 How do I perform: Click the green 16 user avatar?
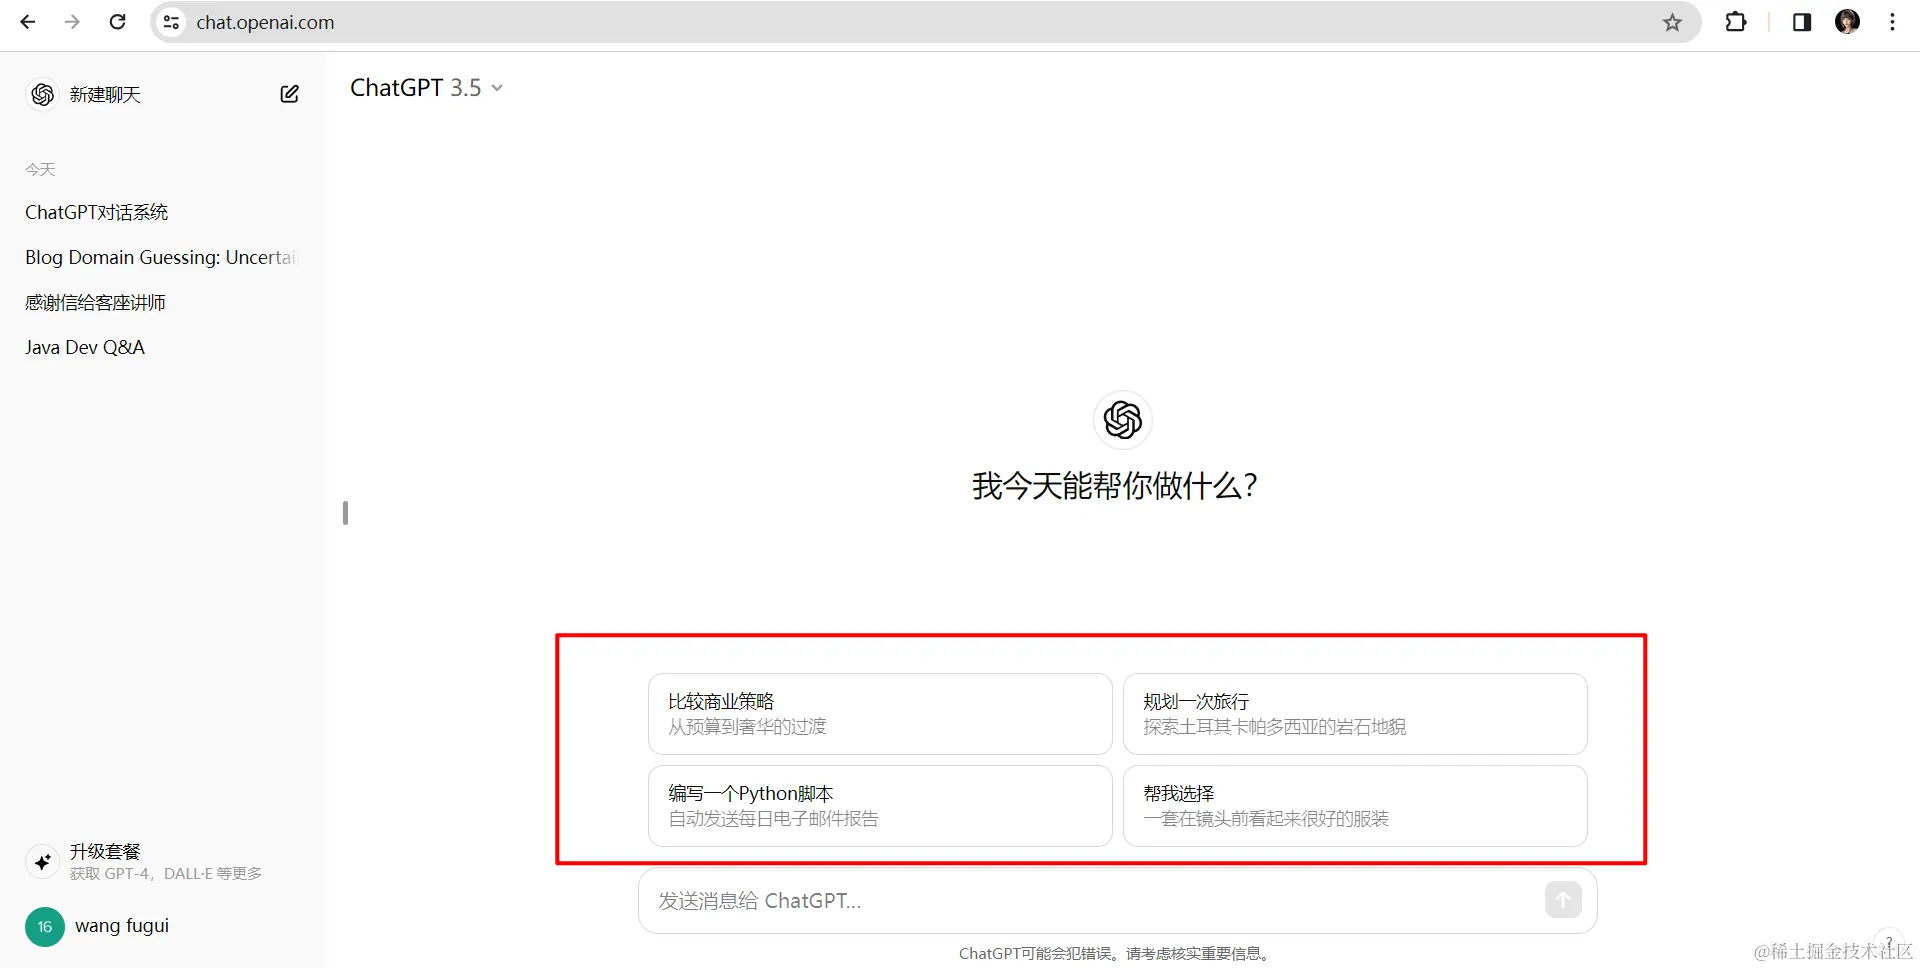pos(44,927)
